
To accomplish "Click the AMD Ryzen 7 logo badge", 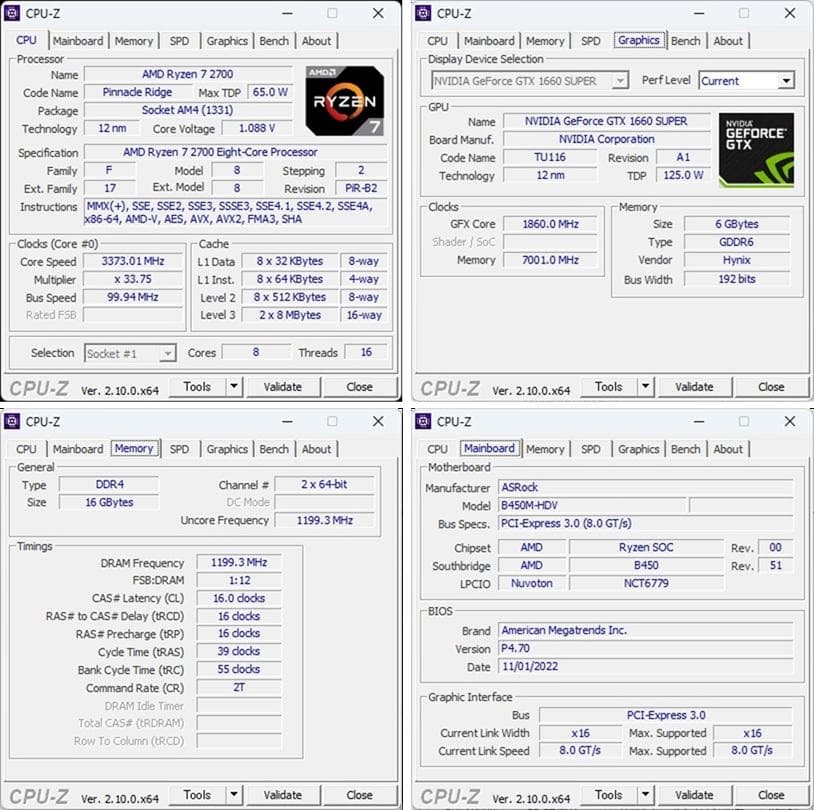I will point(345,100).
